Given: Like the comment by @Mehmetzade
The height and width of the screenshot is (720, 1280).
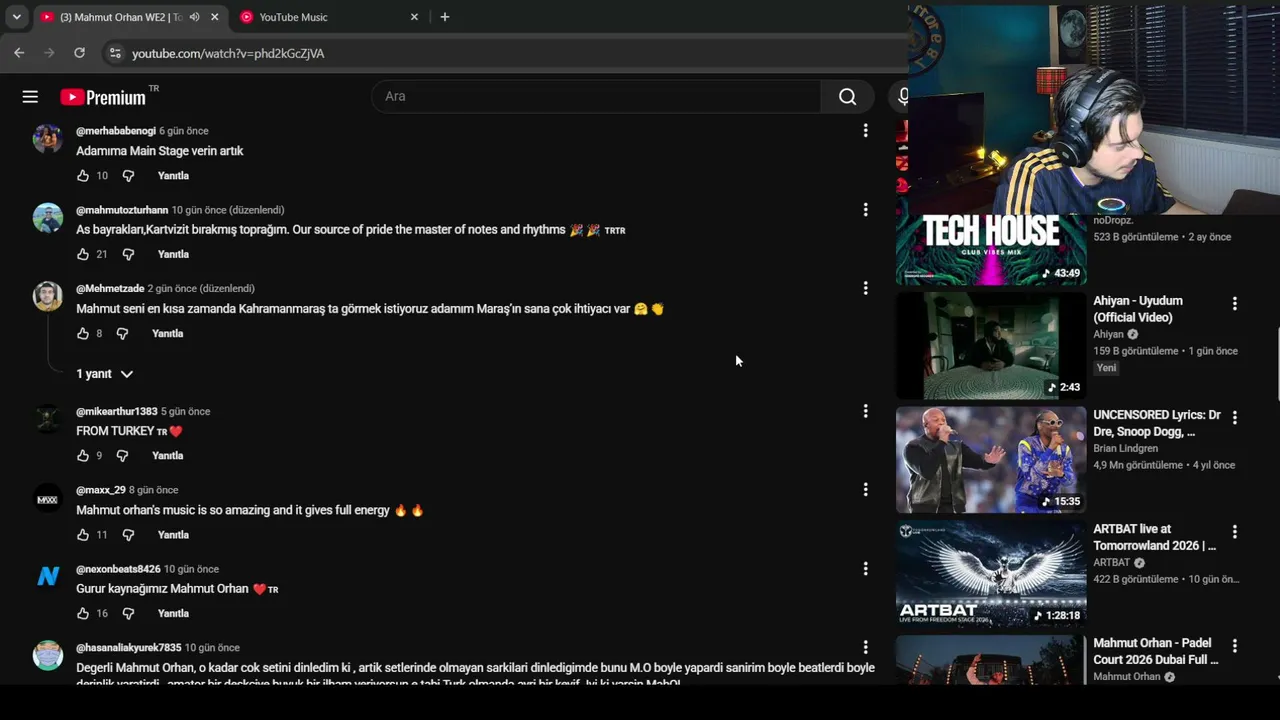Looking at the screenshot, I should pyautogui.click(x=83, y=334).
